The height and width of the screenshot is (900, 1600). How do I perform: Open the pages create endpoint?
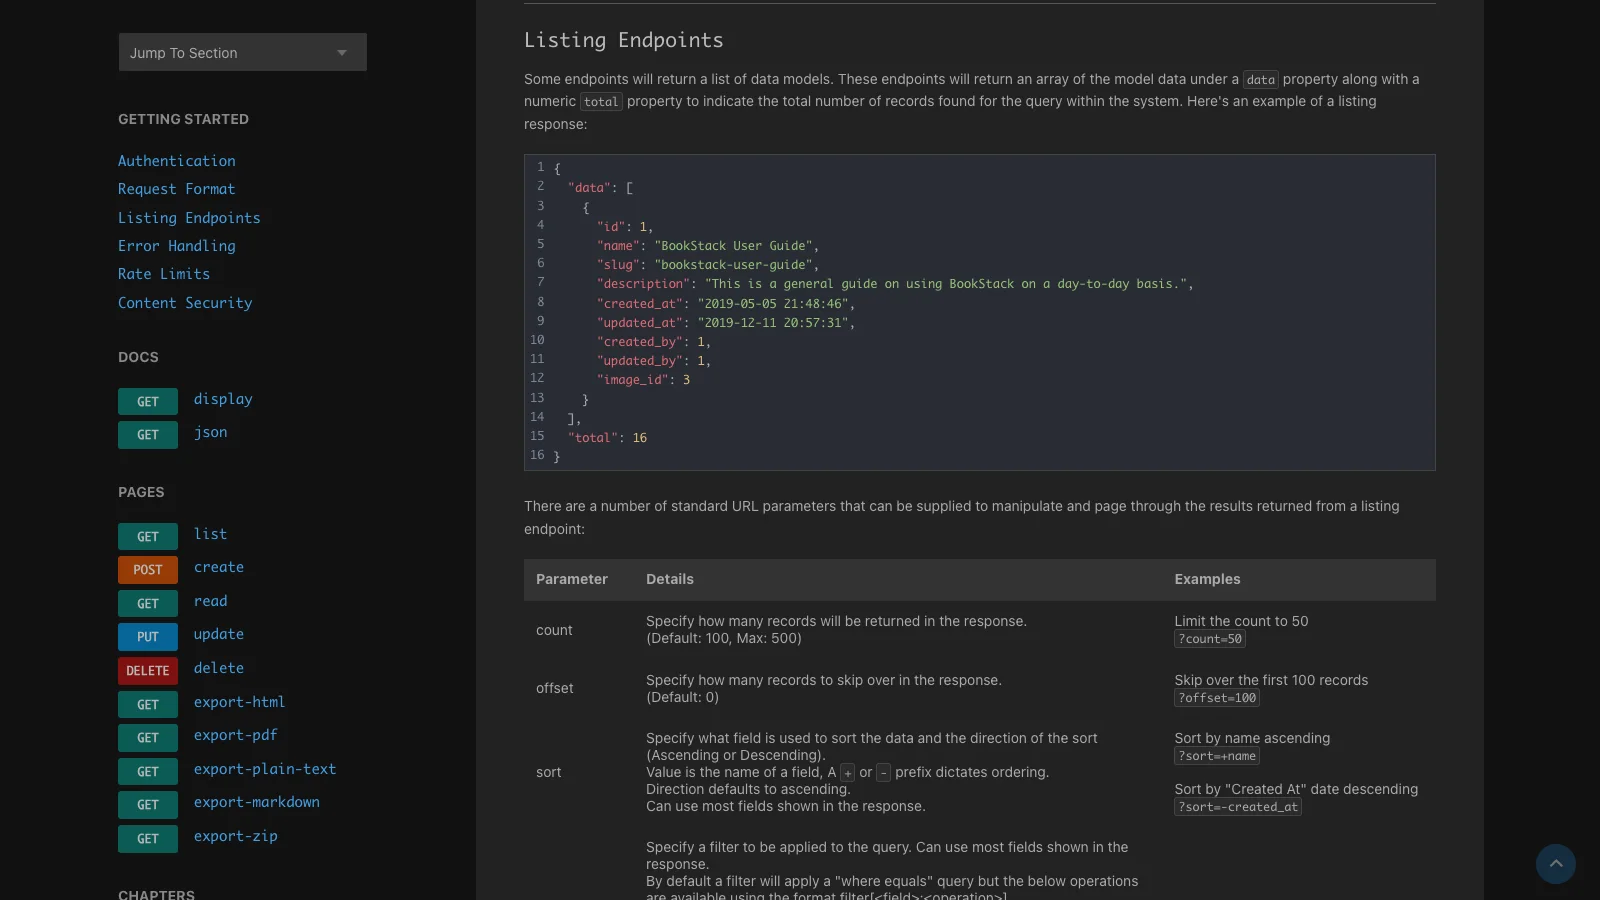tap(219, 567)
